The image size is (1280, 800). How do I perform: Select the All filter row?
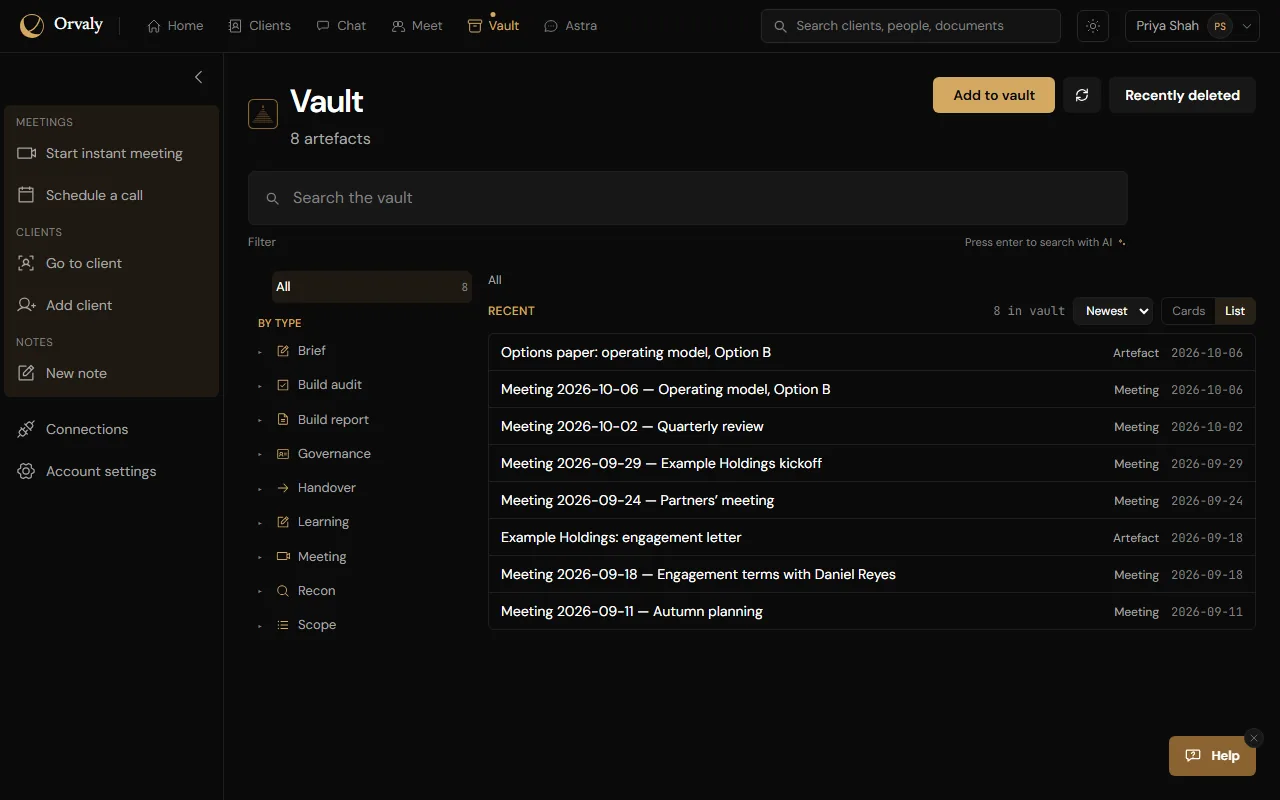point(371,287)
